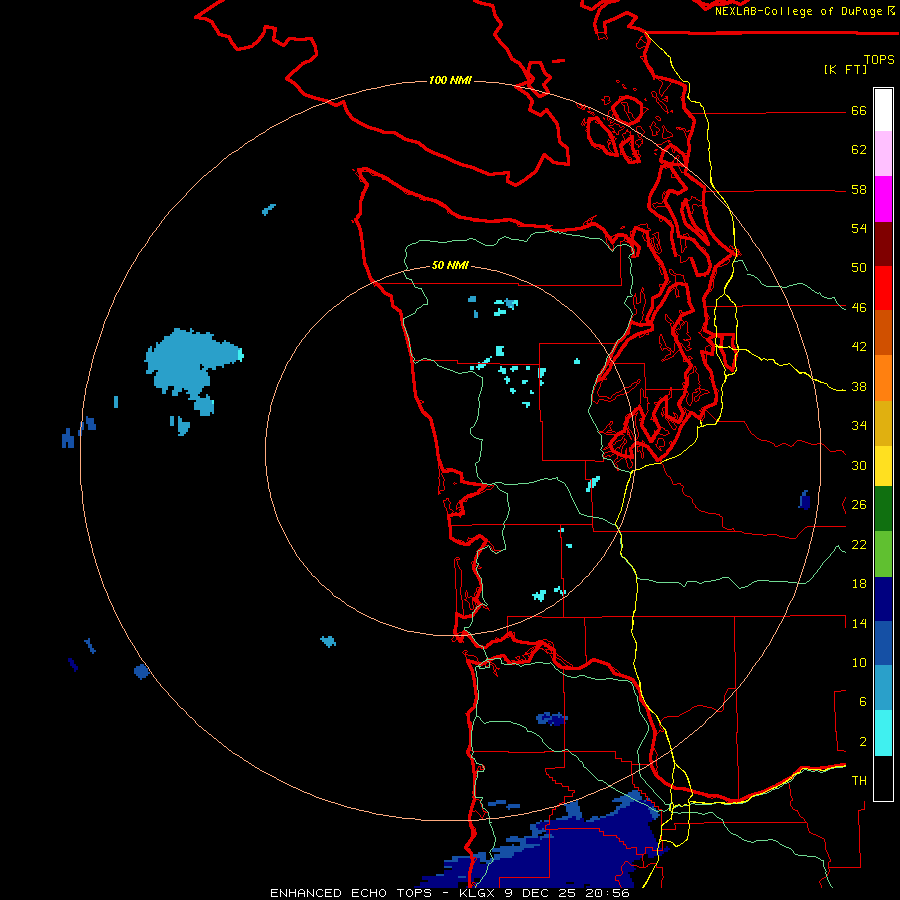Click the light pink legend swatch

883,154
